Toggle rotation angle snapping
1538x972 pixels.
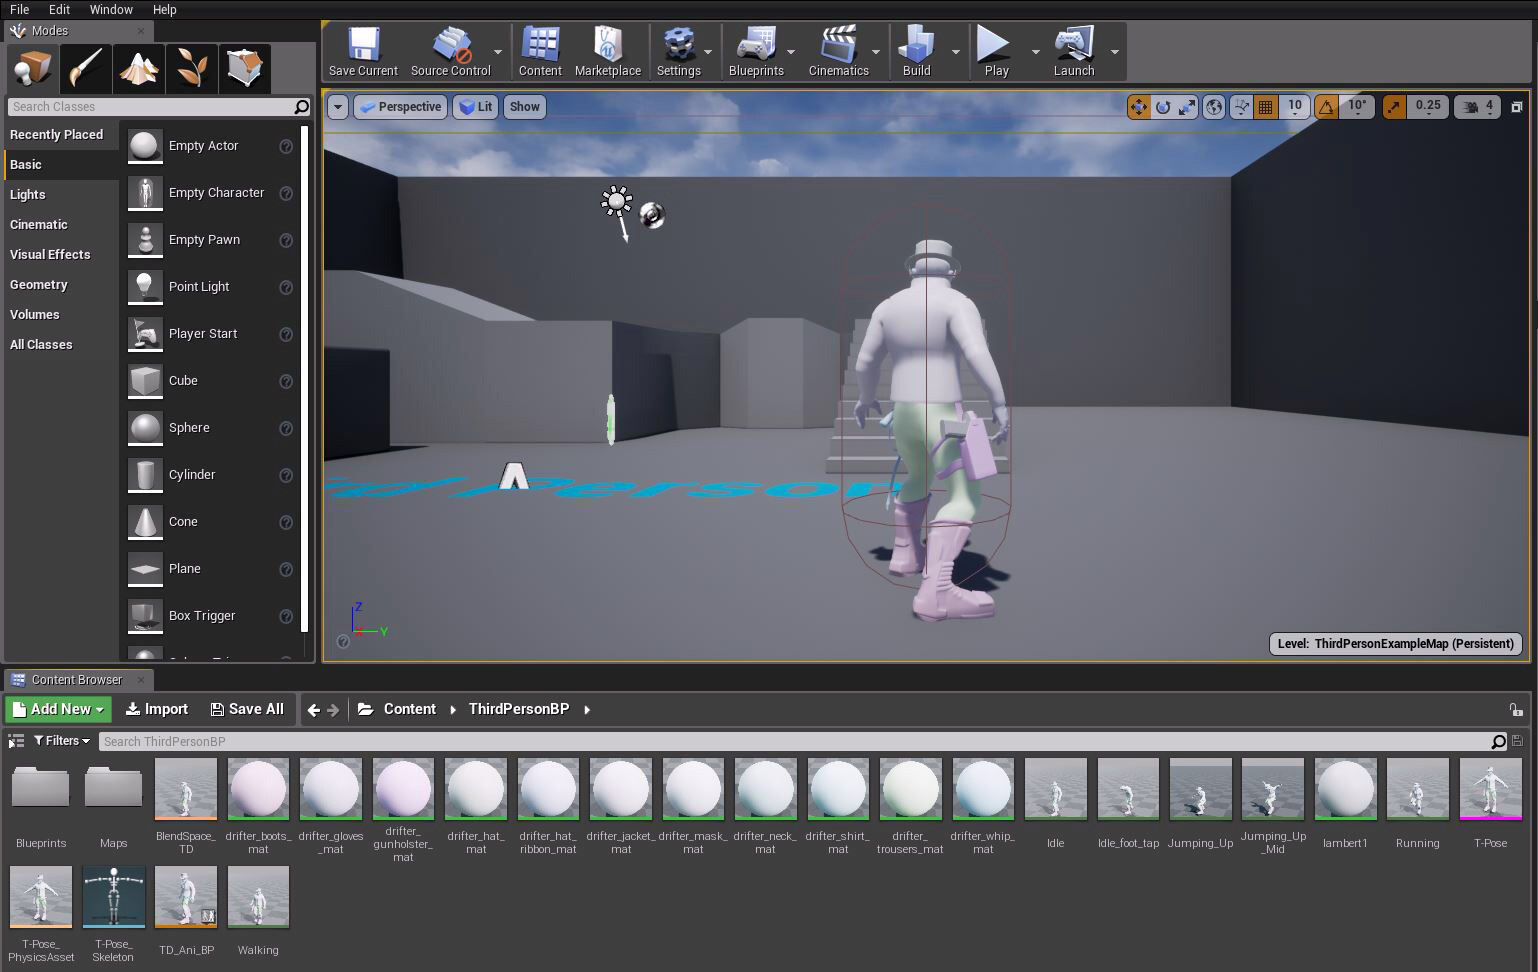[1326, 106]
